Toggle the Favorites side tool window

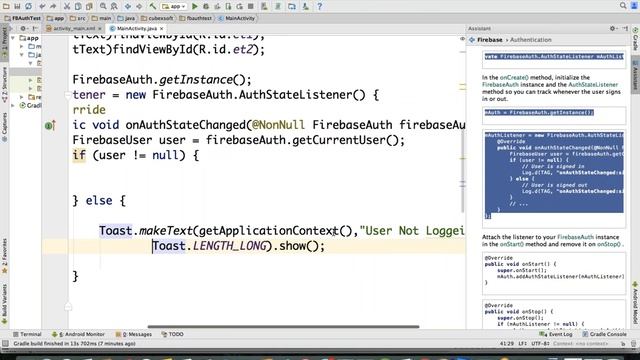tap(4, 256)
